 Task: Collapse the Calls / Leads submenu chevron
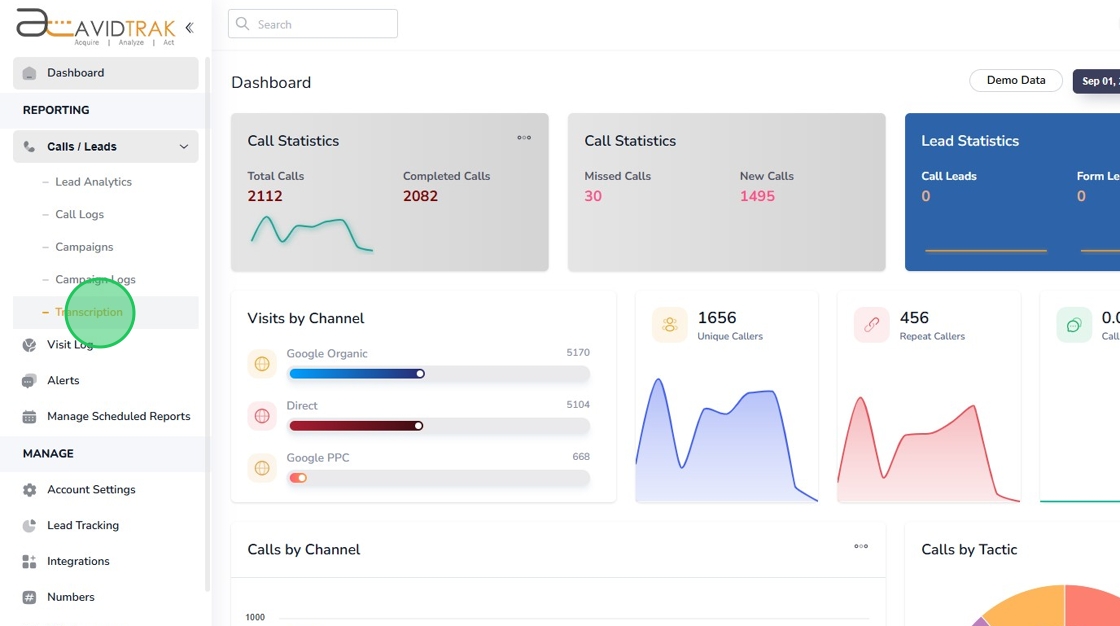click(184, 147)
